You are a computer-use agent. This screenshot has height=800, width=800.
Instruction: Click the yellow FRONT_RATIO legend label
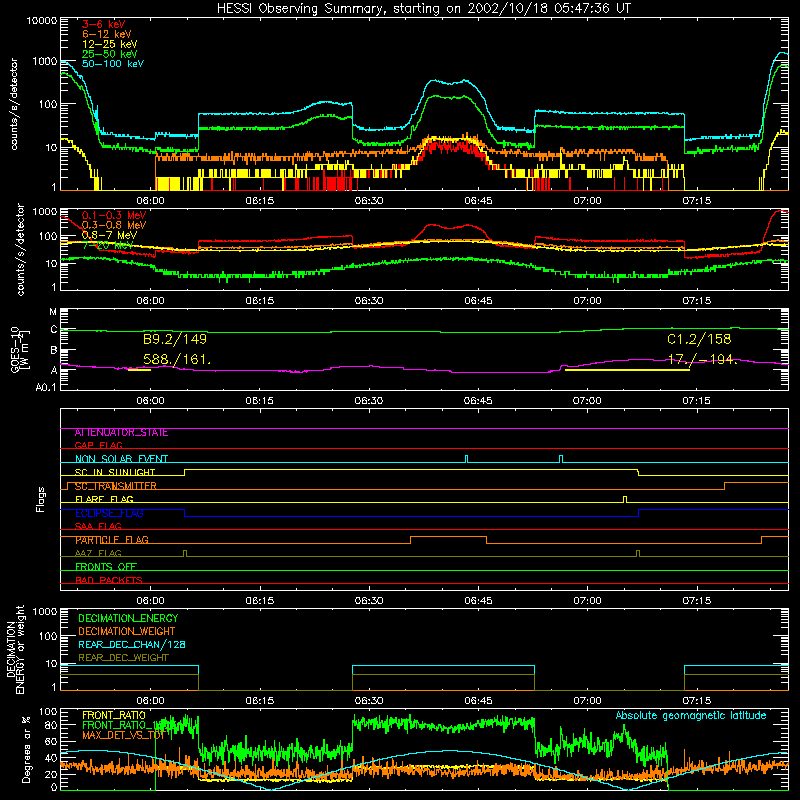coord(114,716)
